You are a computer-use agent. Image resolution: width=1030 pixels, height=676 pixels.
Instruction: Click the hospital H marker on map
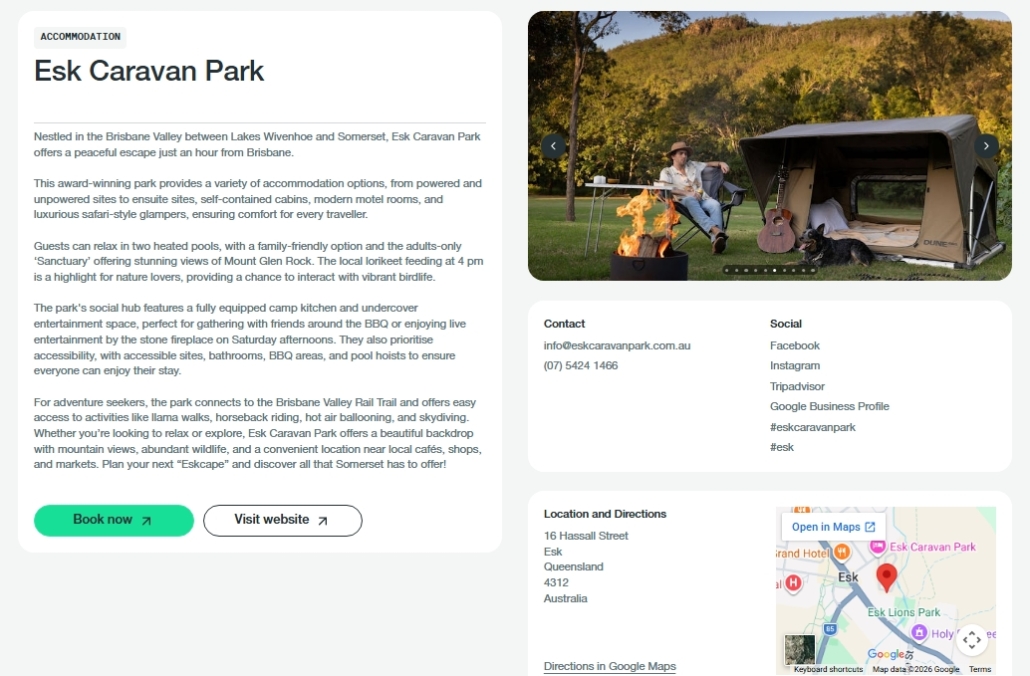794,582
